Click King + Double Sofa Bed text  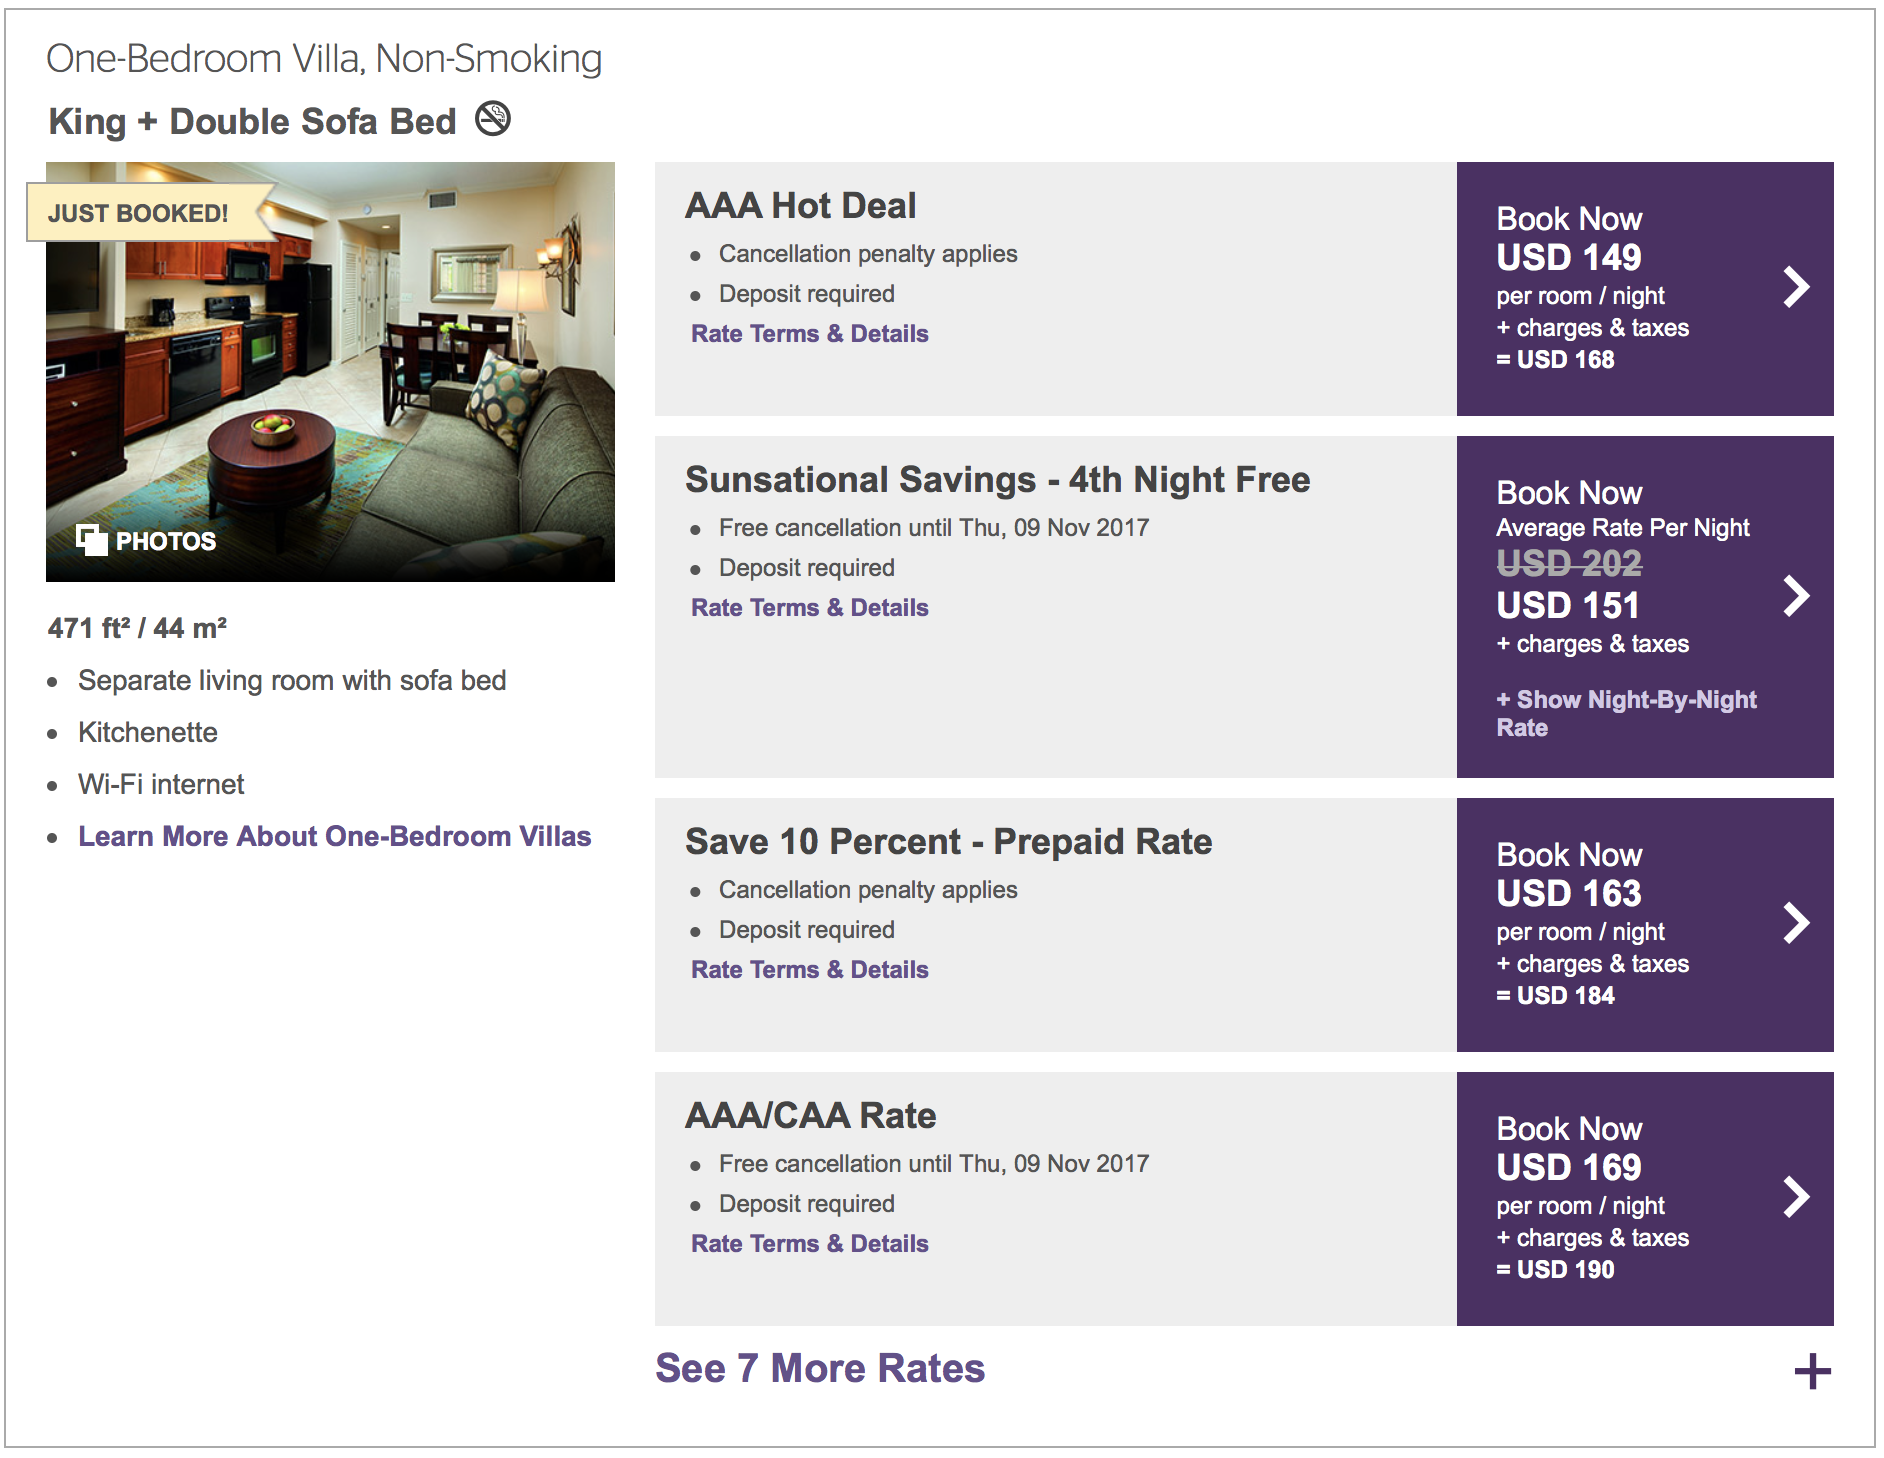(252, 121)
